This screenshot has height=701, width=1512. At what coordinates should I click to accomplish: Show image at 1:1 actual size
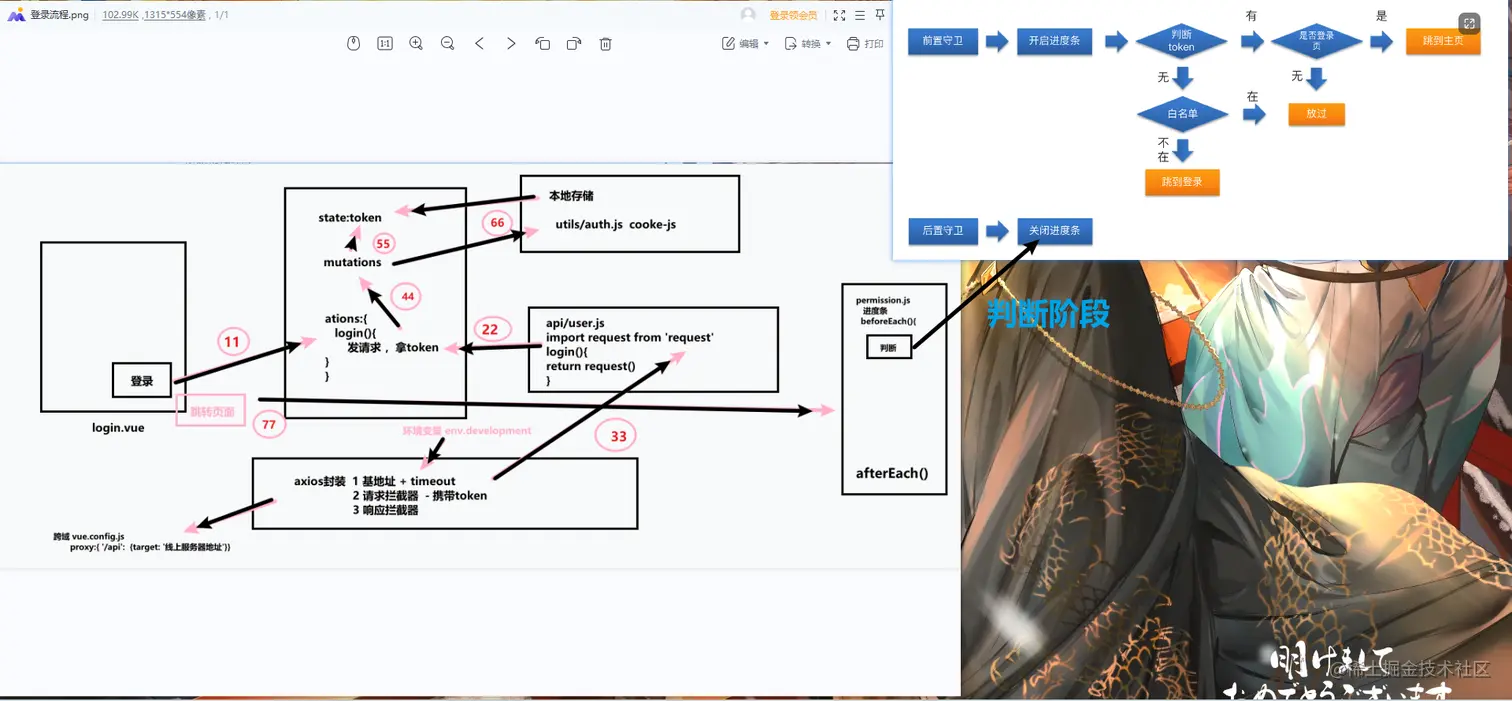[385, 43]
